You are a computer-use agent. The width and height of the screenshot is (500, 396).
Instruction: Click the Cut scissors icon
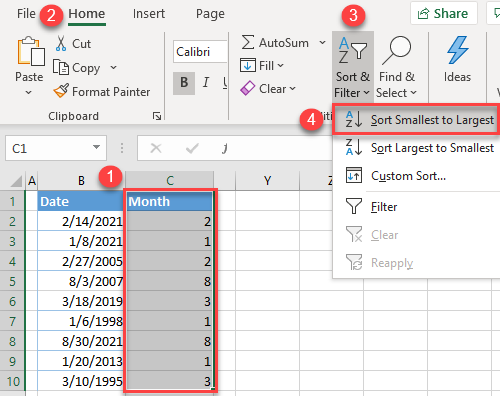pyautogui.click(x=61, y=43)
